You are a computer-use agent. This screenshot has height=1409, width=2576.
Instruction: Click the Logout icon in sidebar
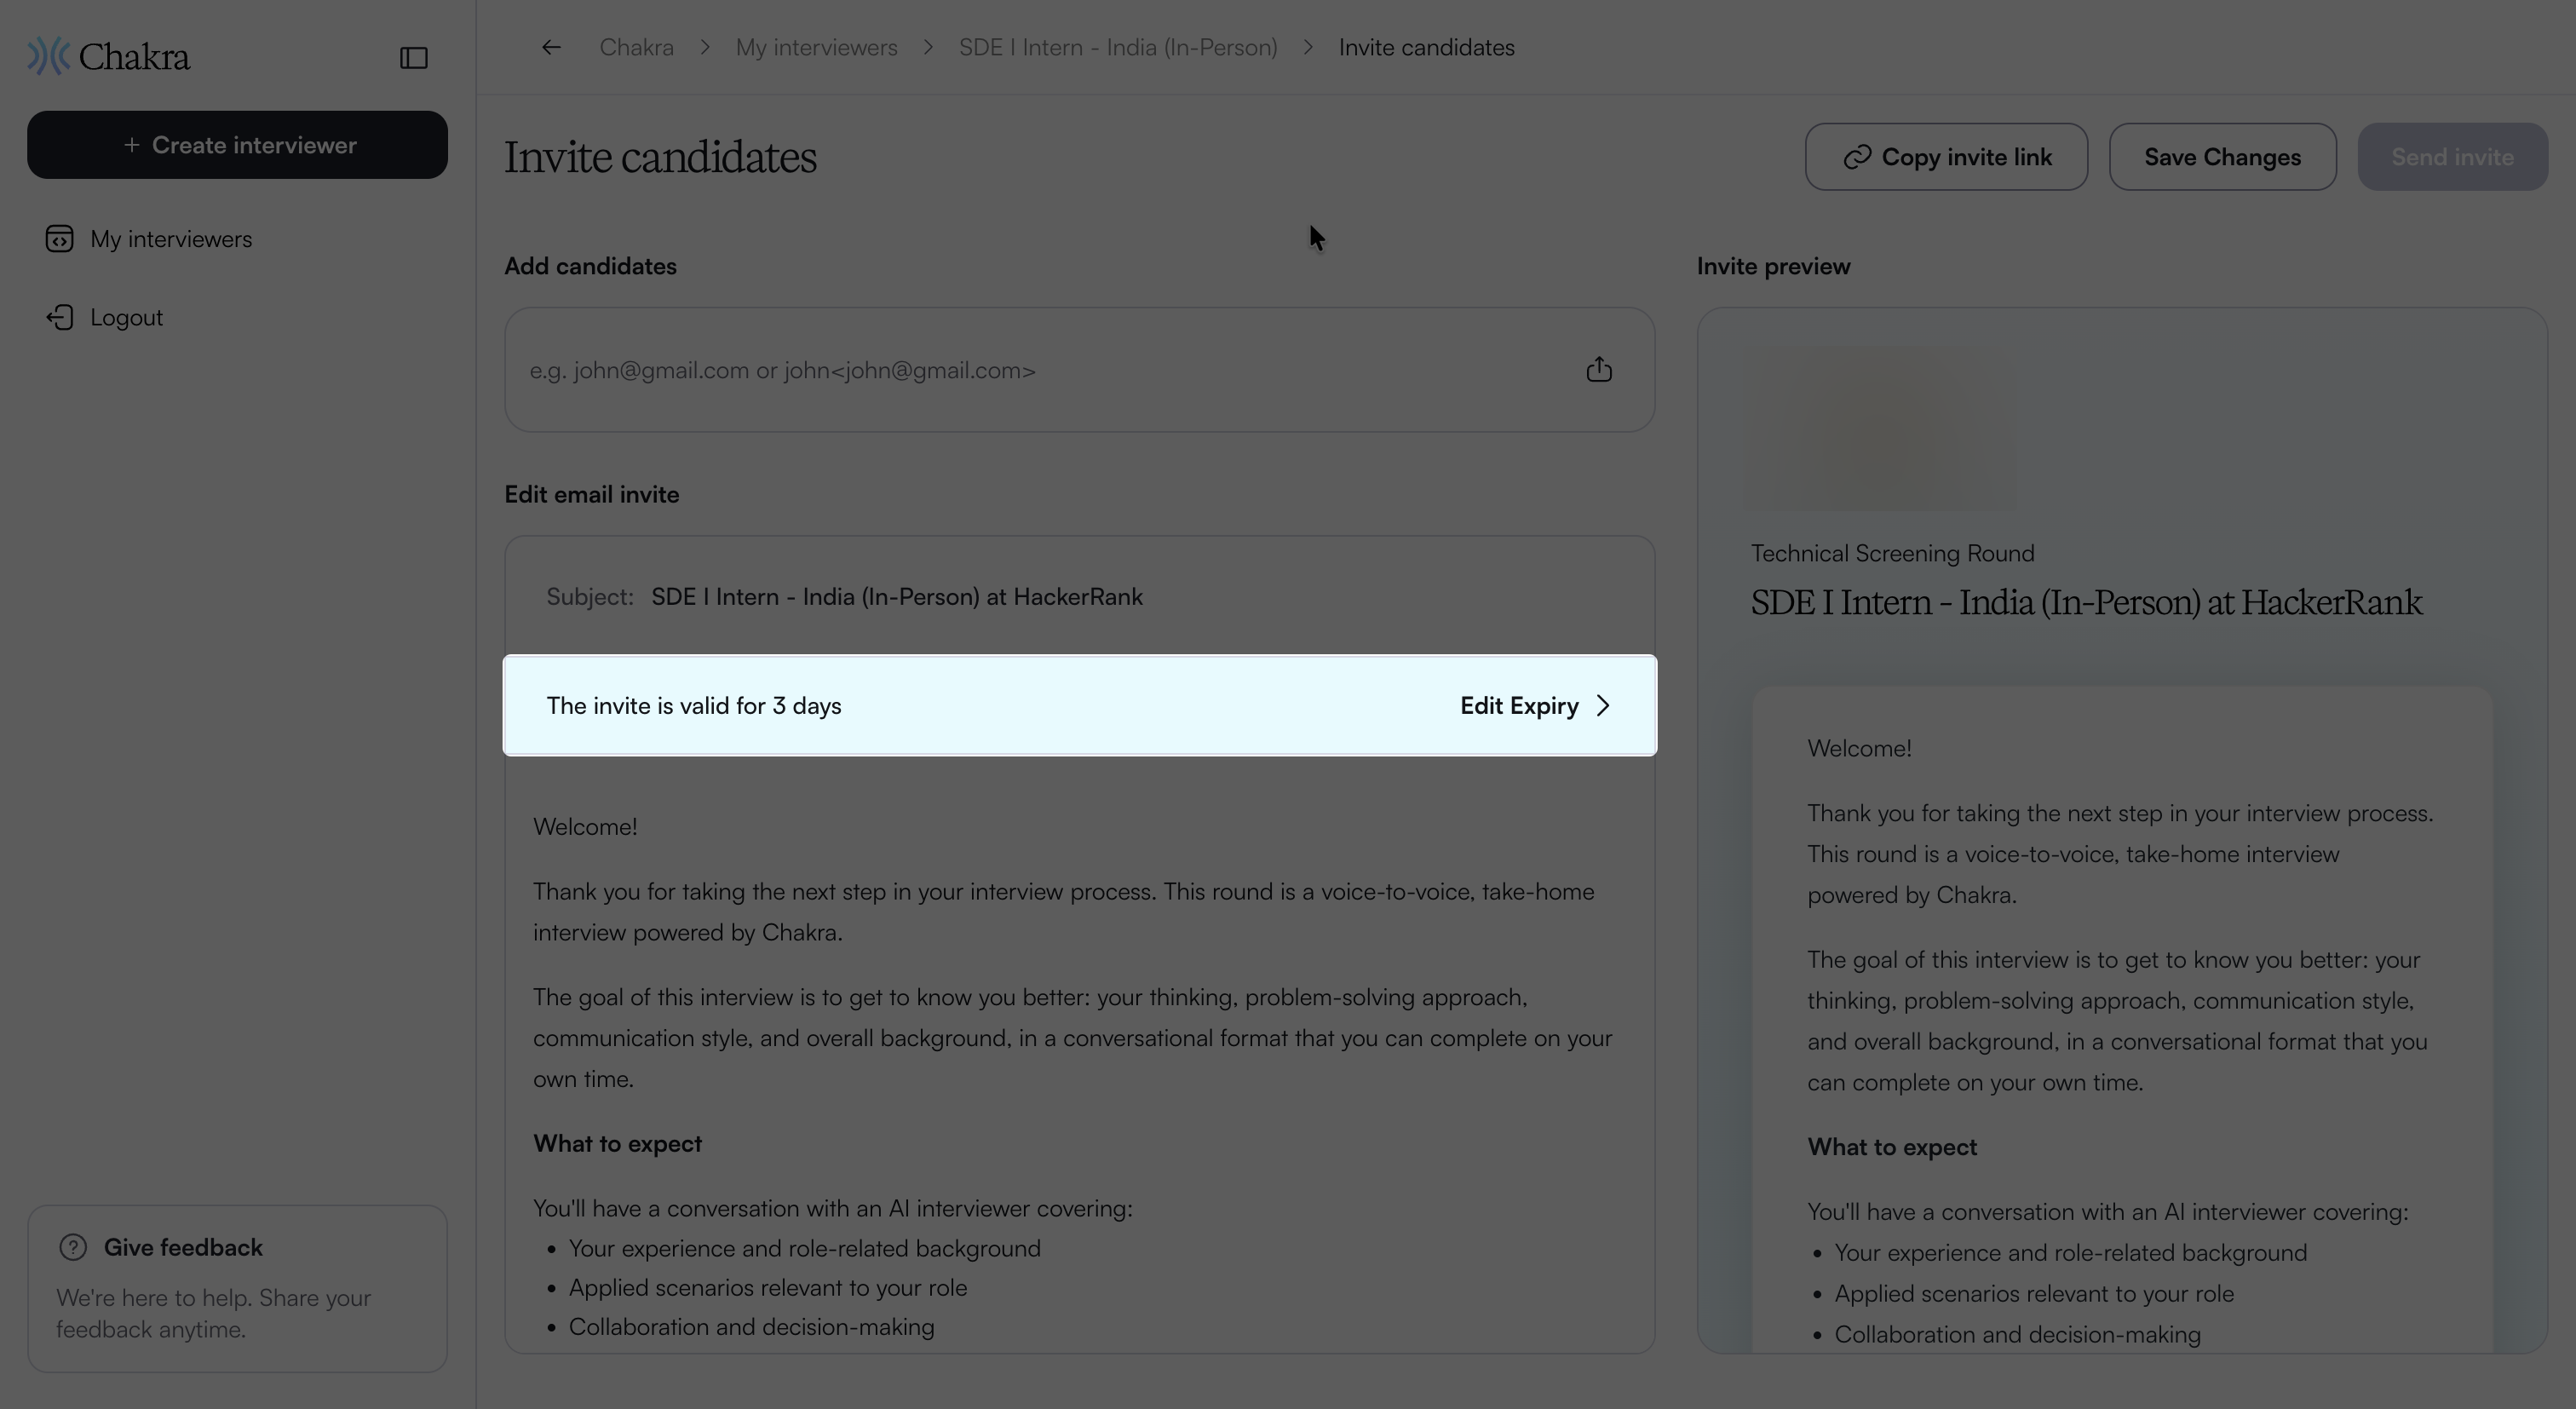pos(59,317)
